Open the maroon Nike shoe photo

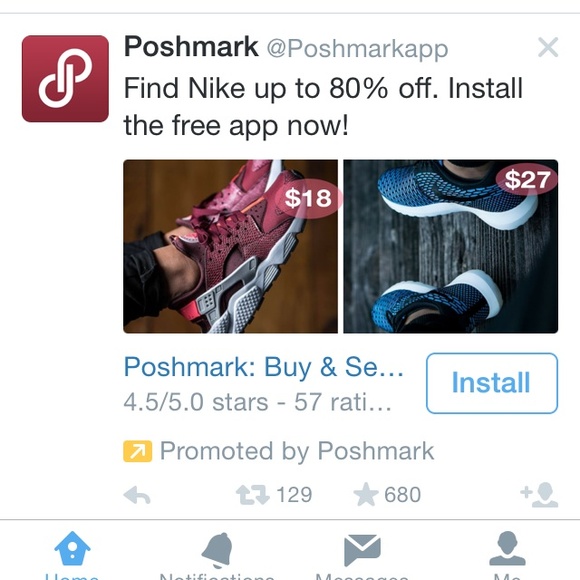[x=230, y=246]
